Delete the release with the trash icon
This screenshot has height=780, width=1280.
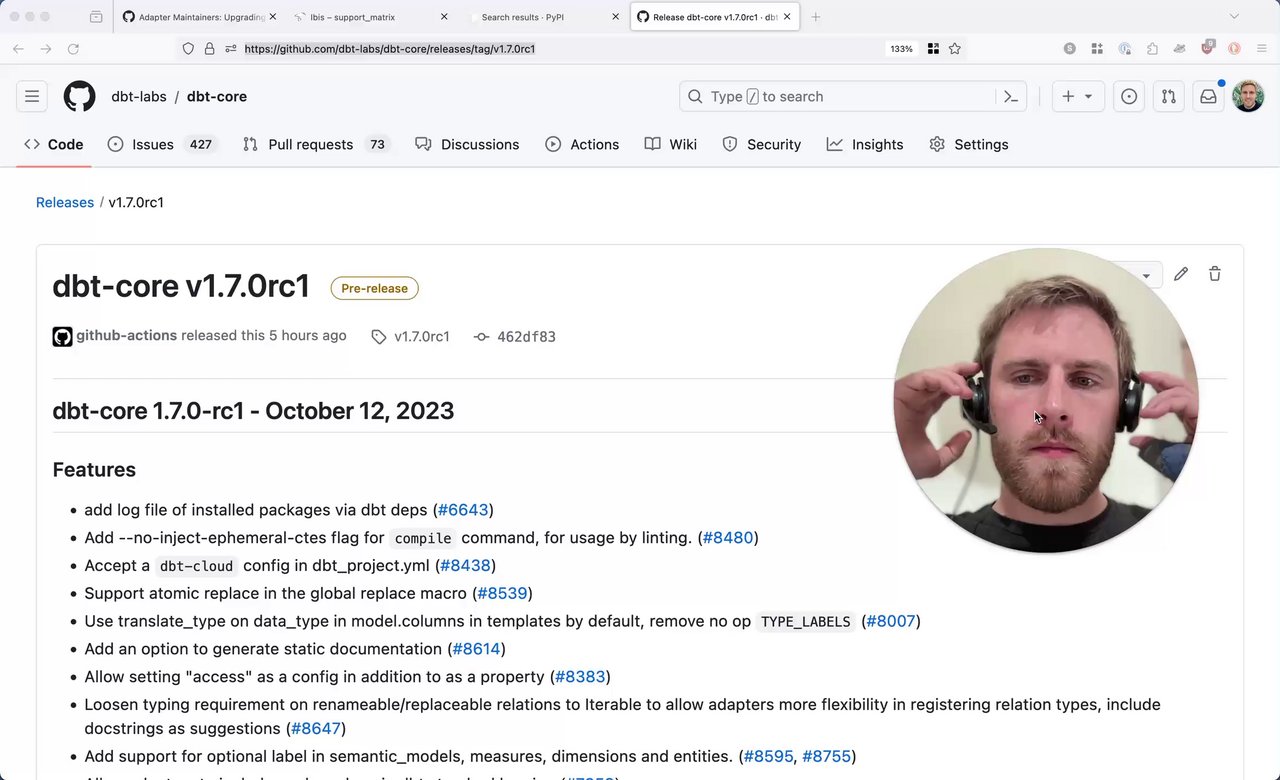pos(1215,274)
